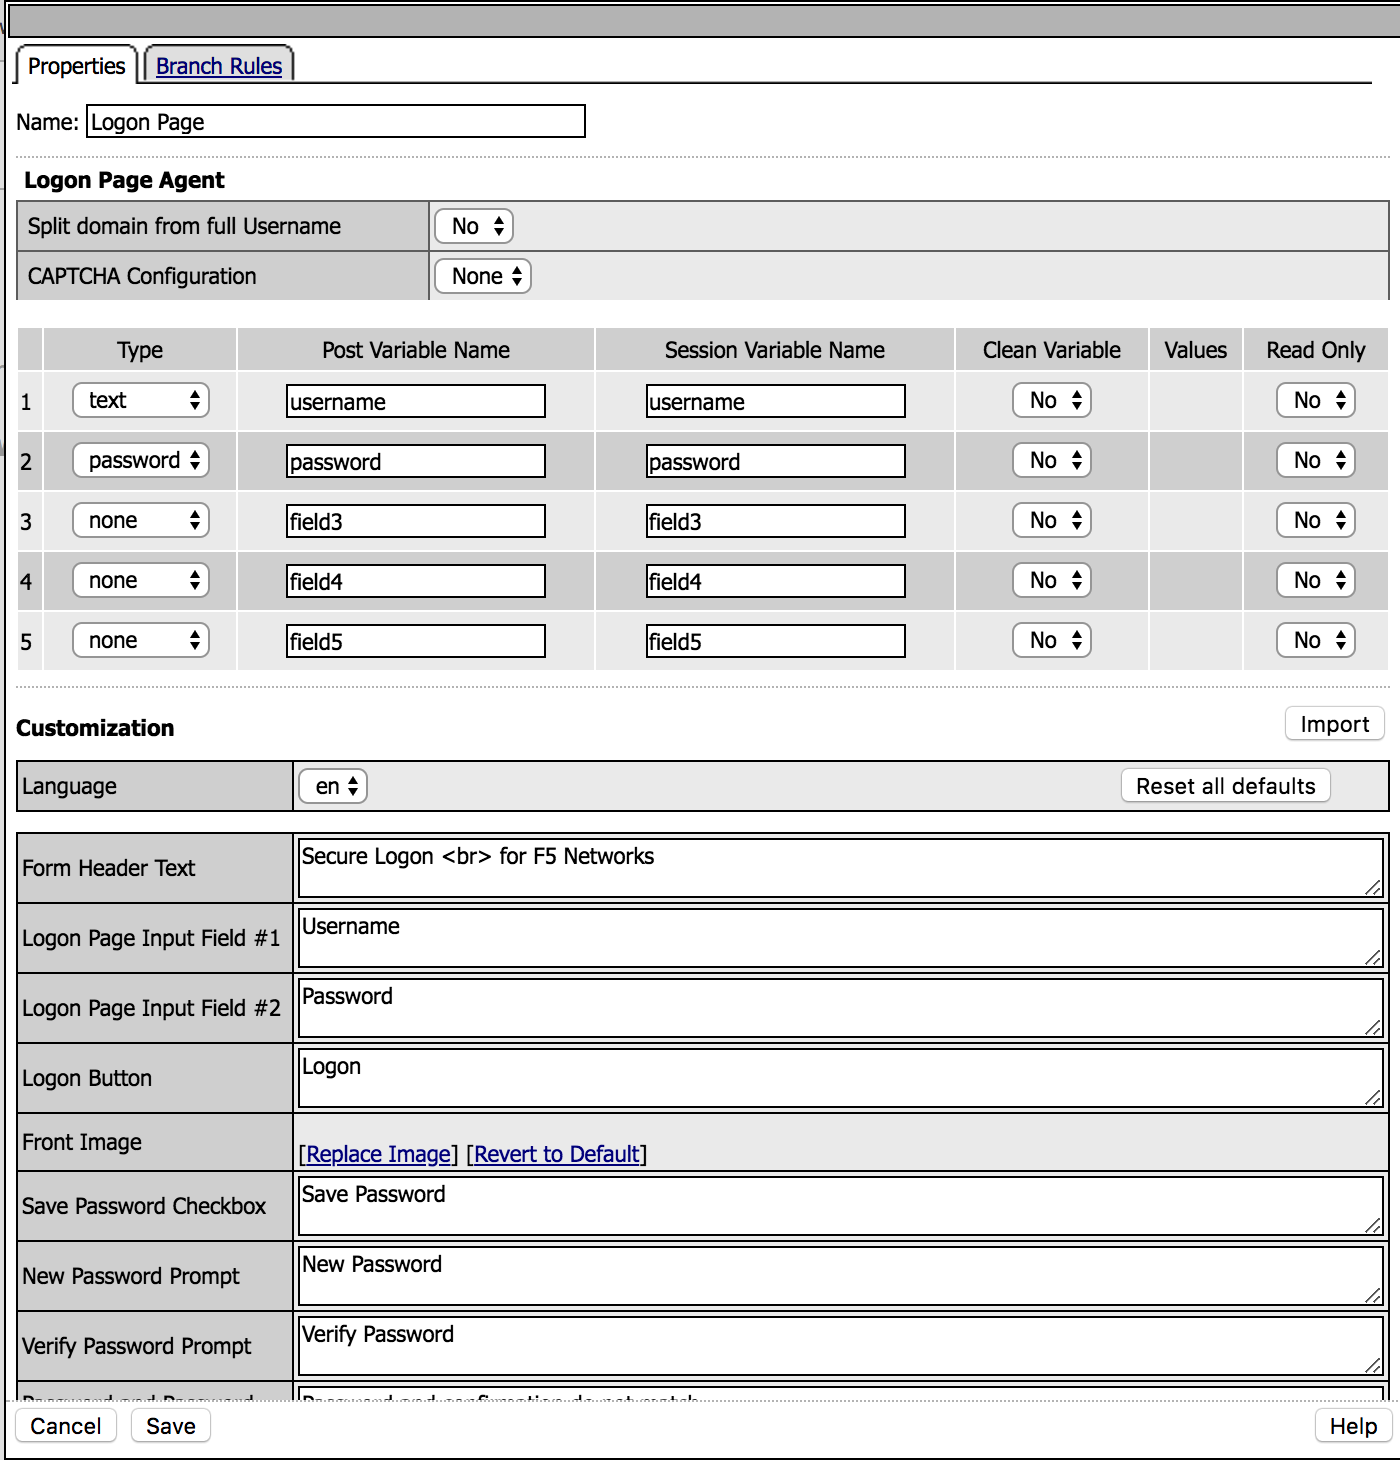Click the Revert to Default link
The height and width of the screenshot is (1460, 1400).
[x=557, y=1154]
